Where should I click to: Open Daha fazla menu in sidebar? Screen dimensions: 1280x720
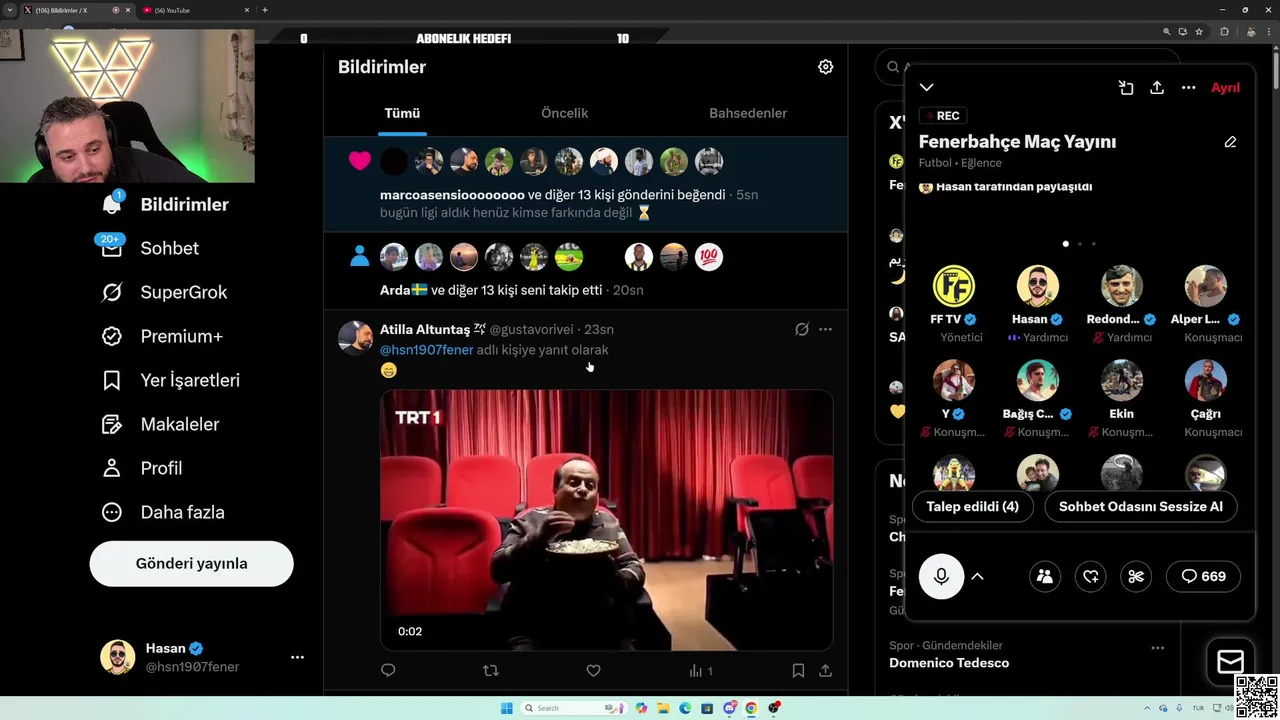pyautogui.click(x=163, y=512)
